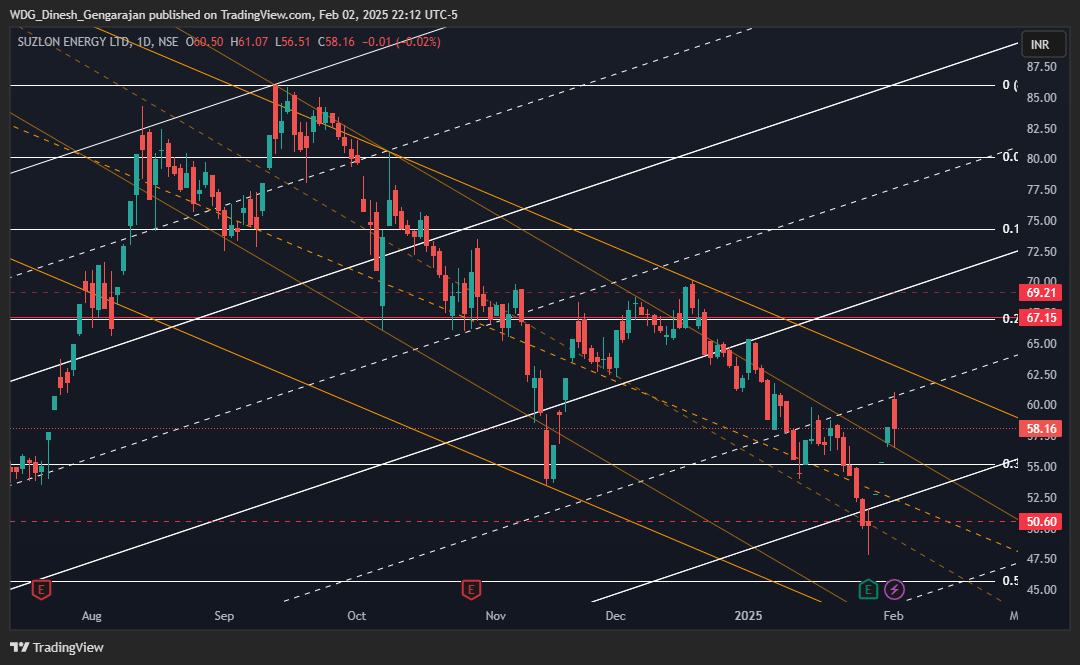Click the 69.21 red price label
The width and height of the screenshot is (1080, 665).
(1041, 293)
